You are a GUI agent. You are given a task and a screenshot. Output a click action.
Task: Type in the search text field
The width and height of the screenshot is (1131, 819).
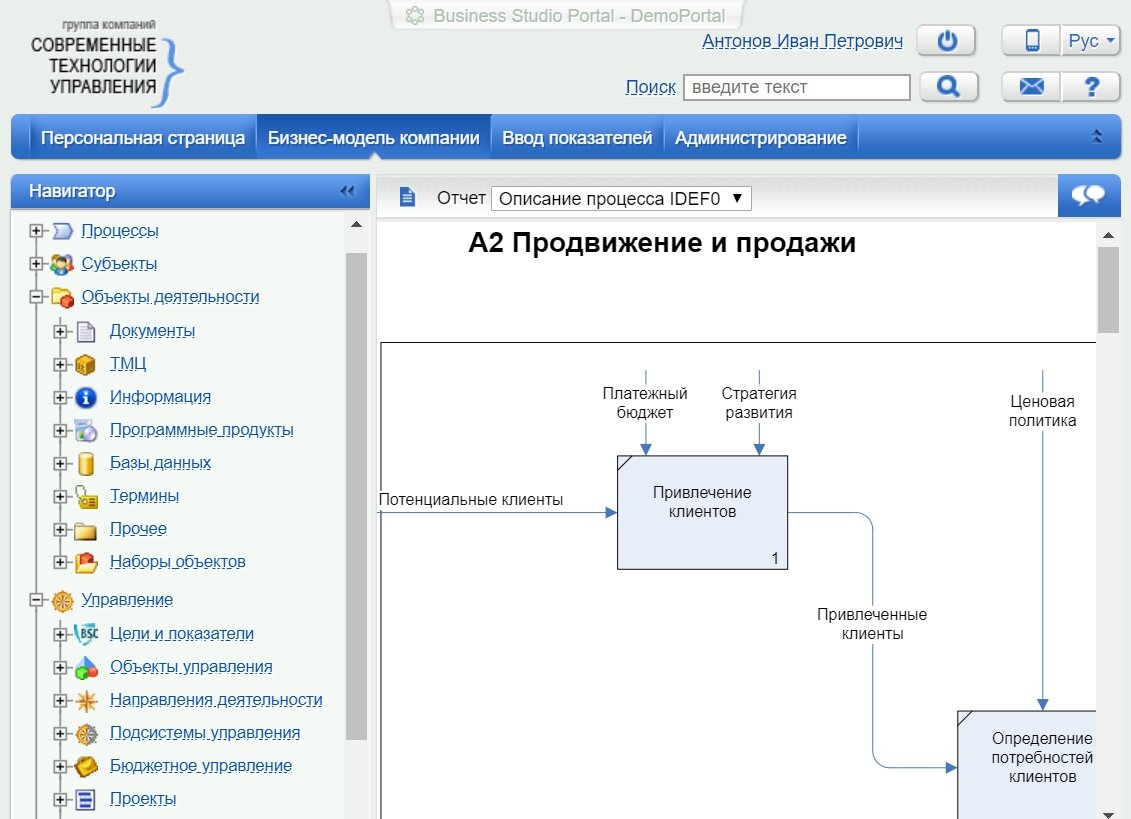pyautogui.click(x=795, y=87)
